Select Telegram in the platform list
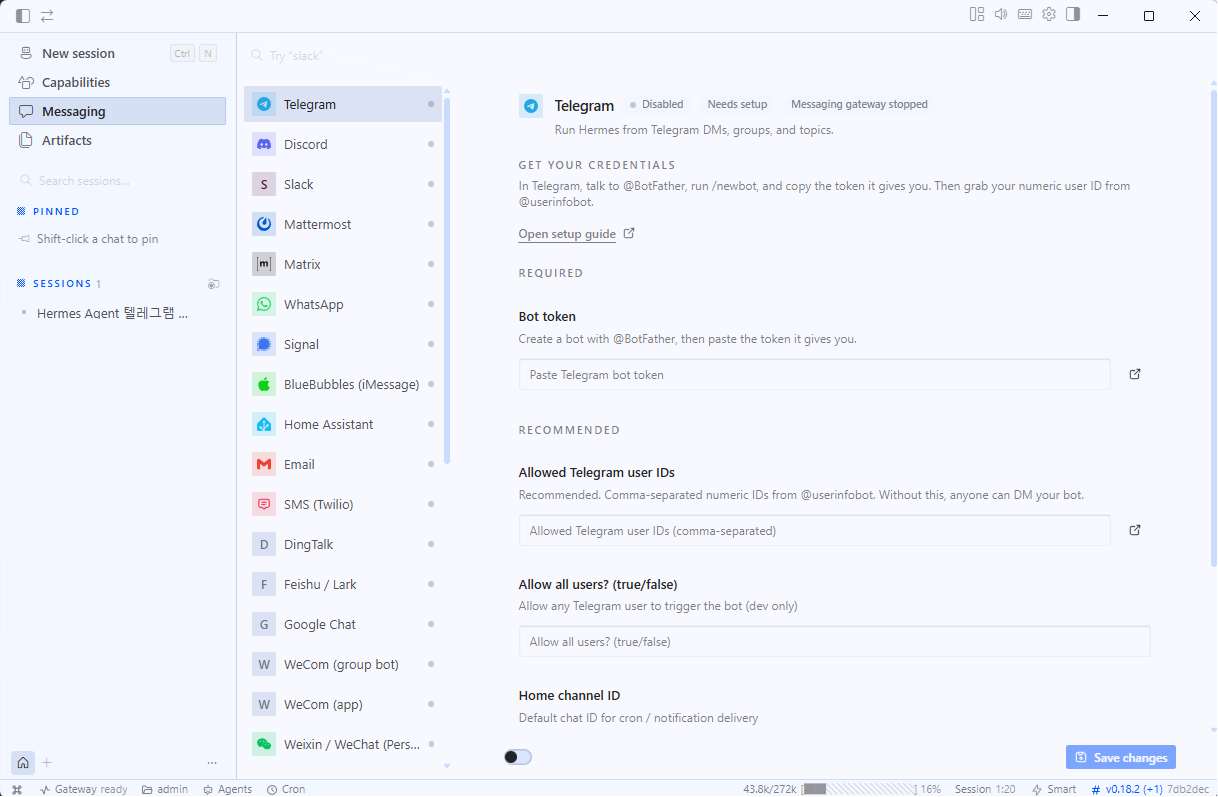 tap(343, 104)
